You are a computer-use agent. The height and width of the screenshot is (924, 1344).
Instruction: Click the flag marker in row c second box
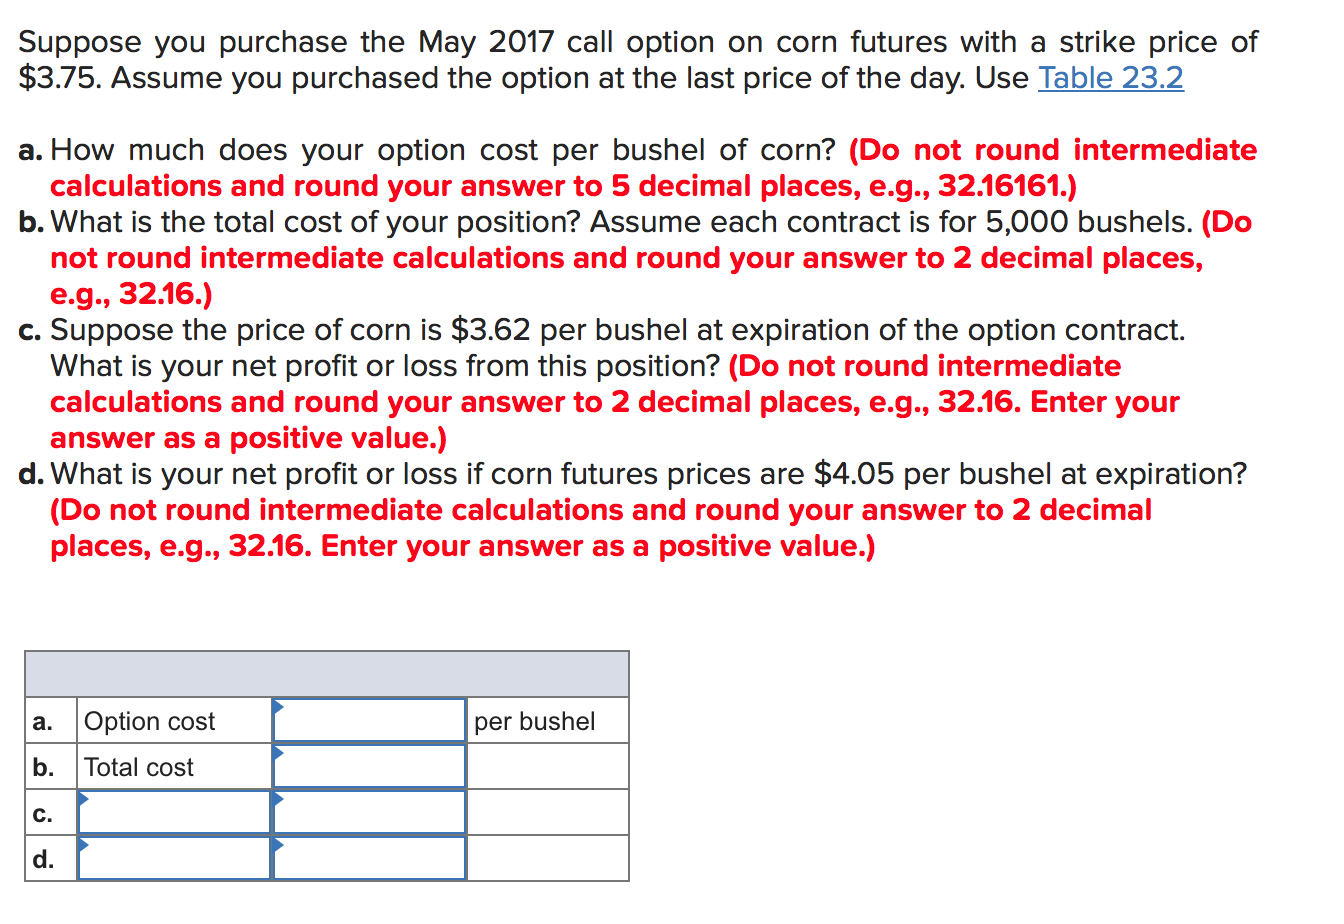pyautogui.click(x=277, y=798)
